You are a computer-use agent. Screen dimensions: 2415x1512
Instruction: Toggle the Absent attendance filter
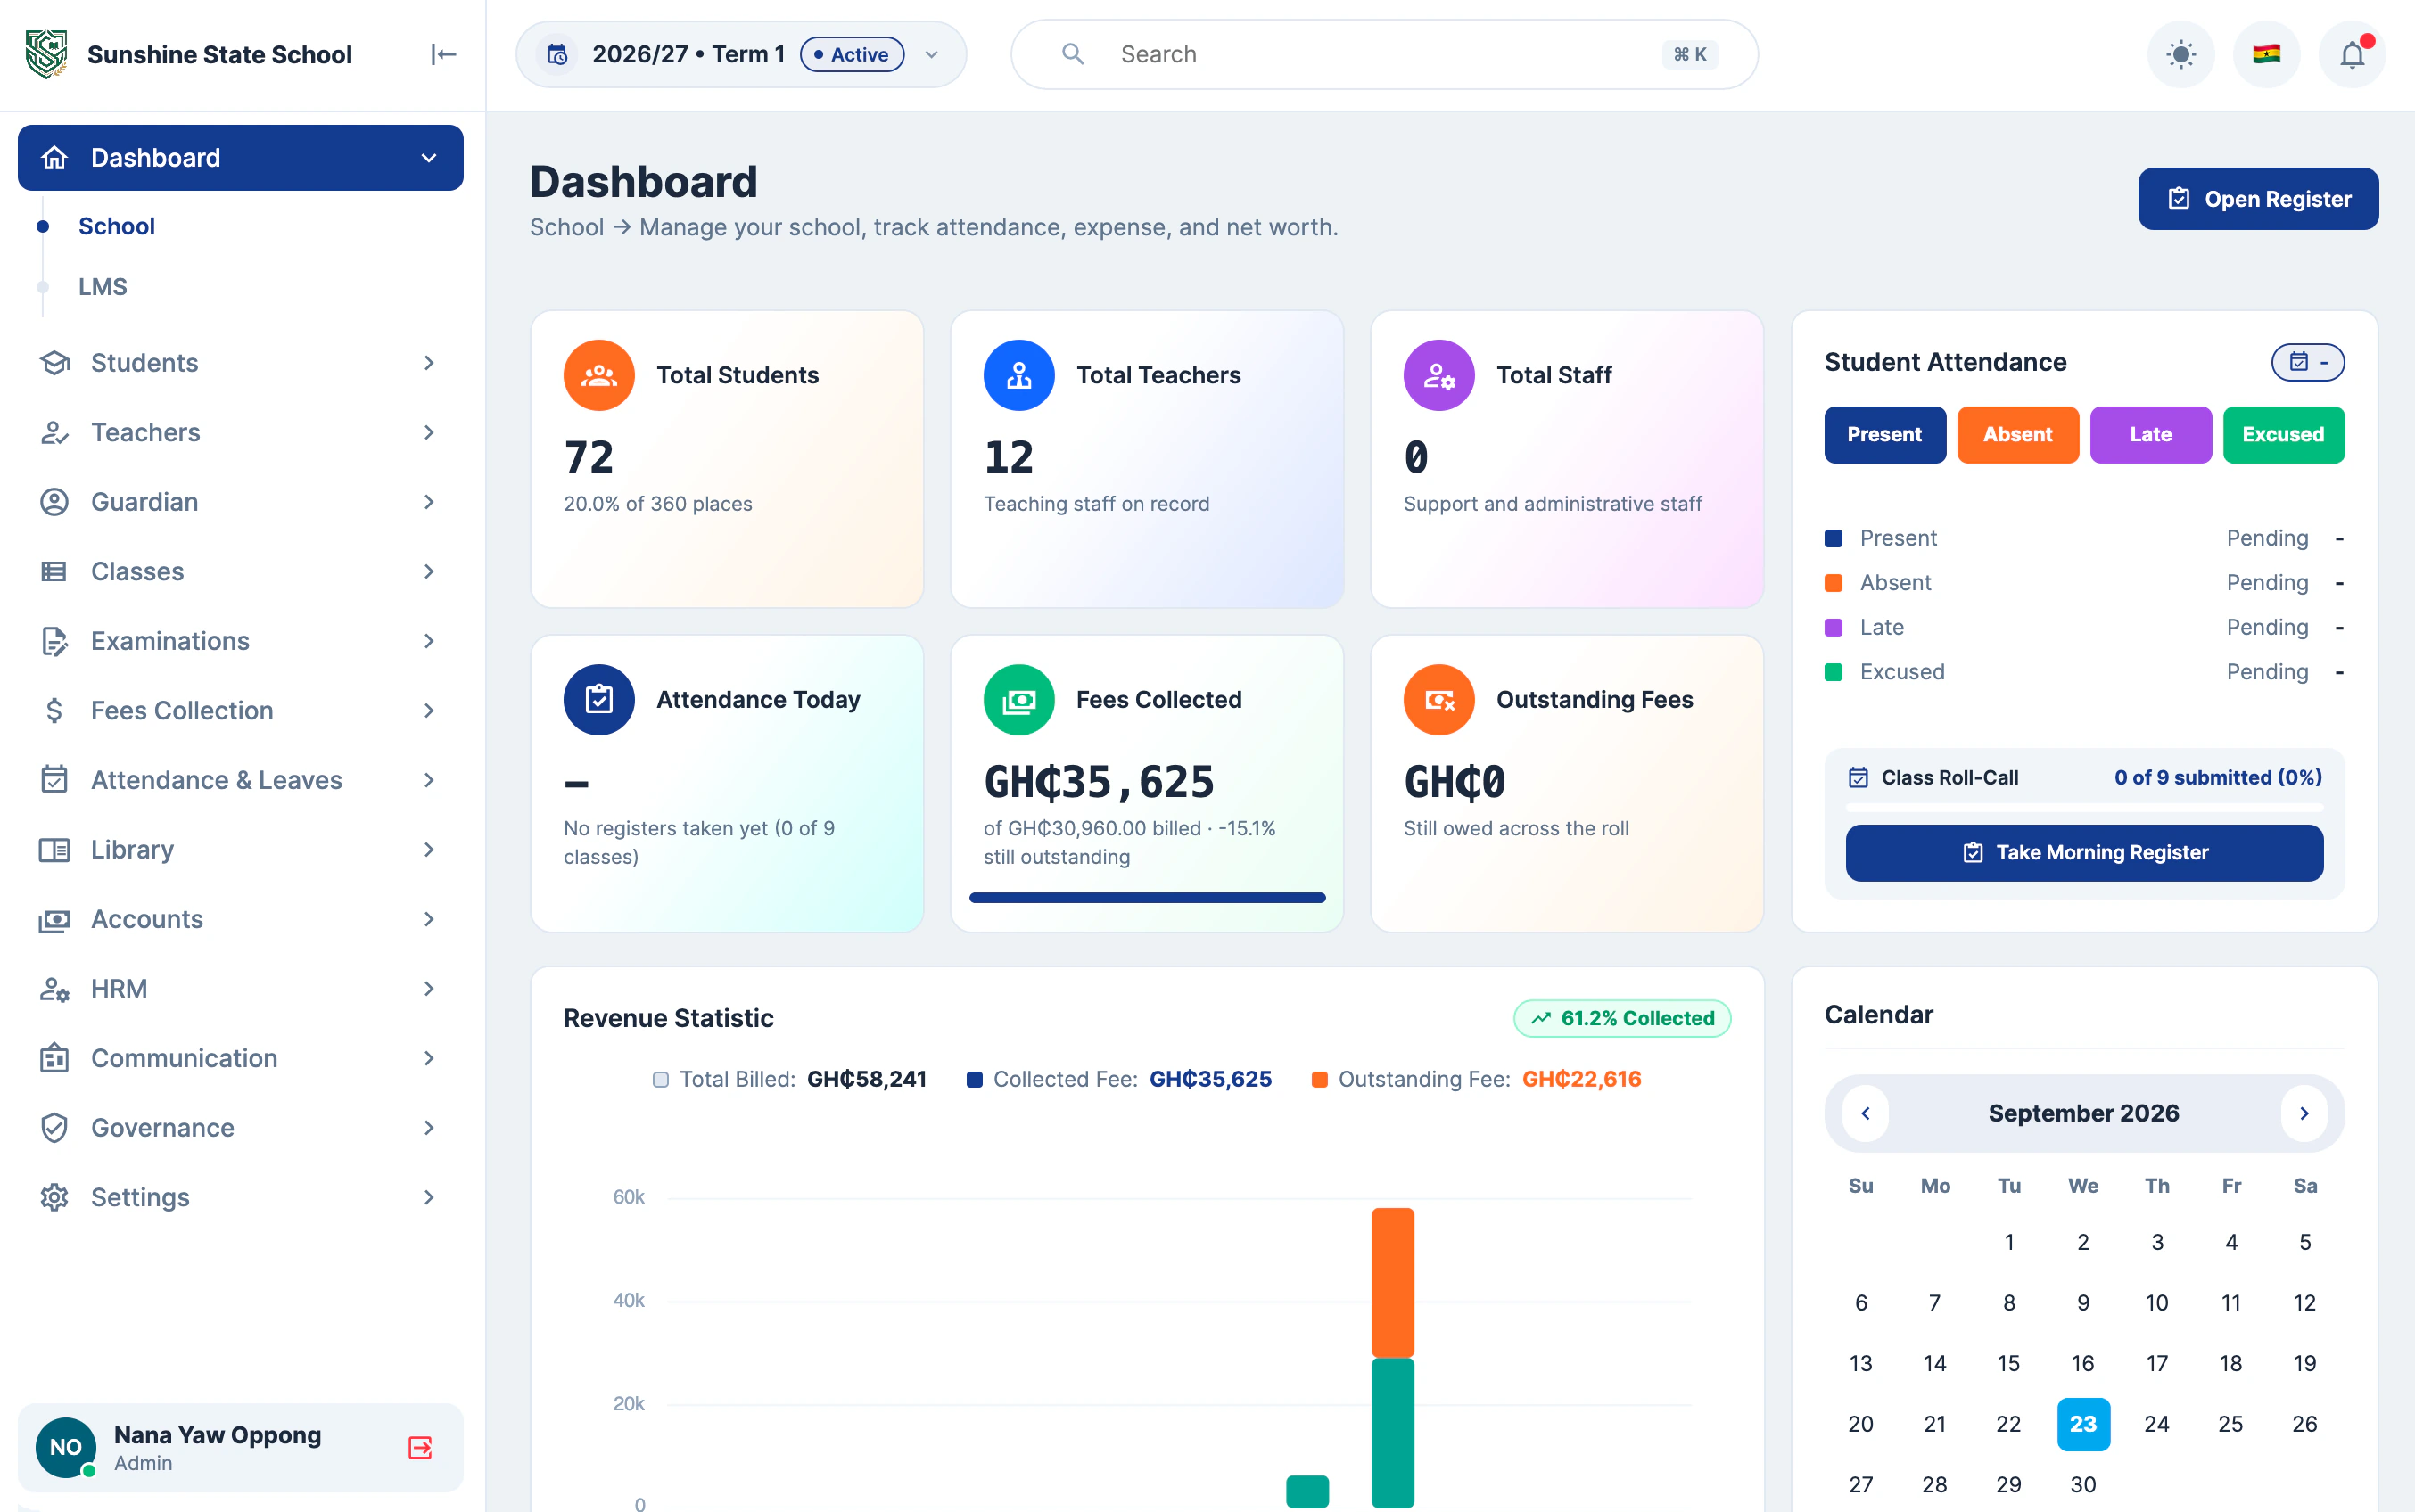pyautogui.click(x=2017, y=435)
